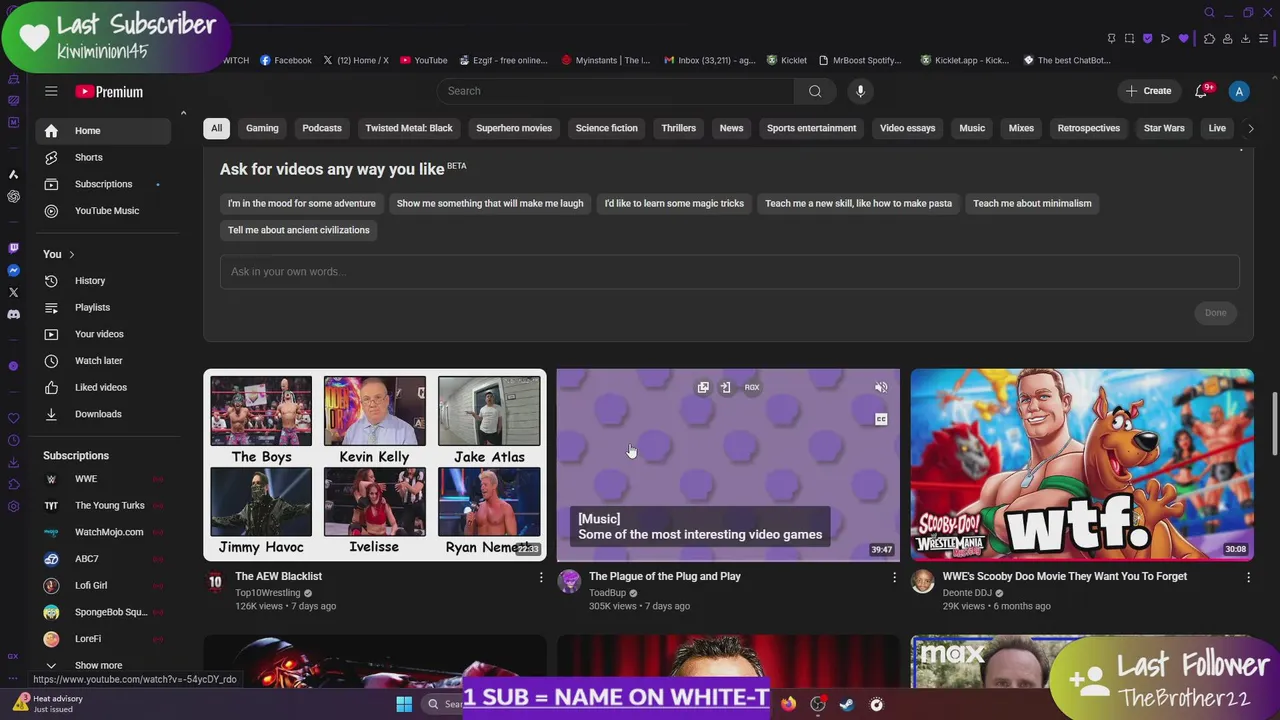Click the purple shield ad-blocker icon
The height and width of the screenshot is (720, 1280).
(x=1147, y=38)
